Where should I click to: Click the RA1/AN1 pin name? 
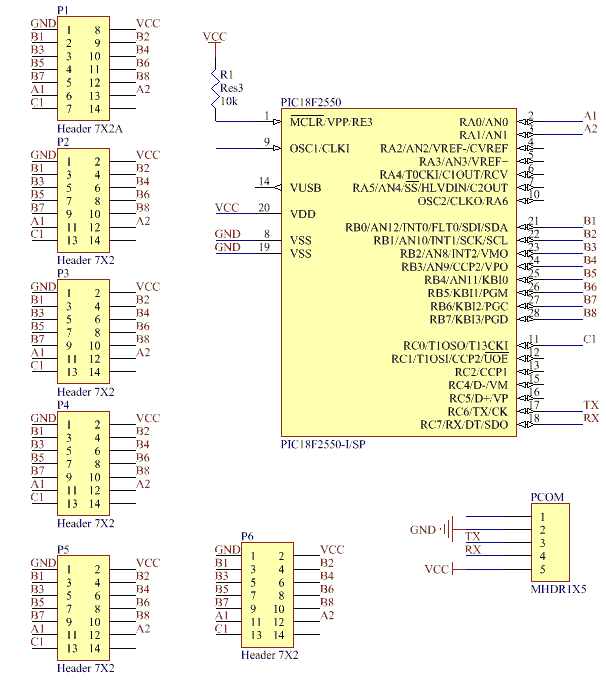483,135
